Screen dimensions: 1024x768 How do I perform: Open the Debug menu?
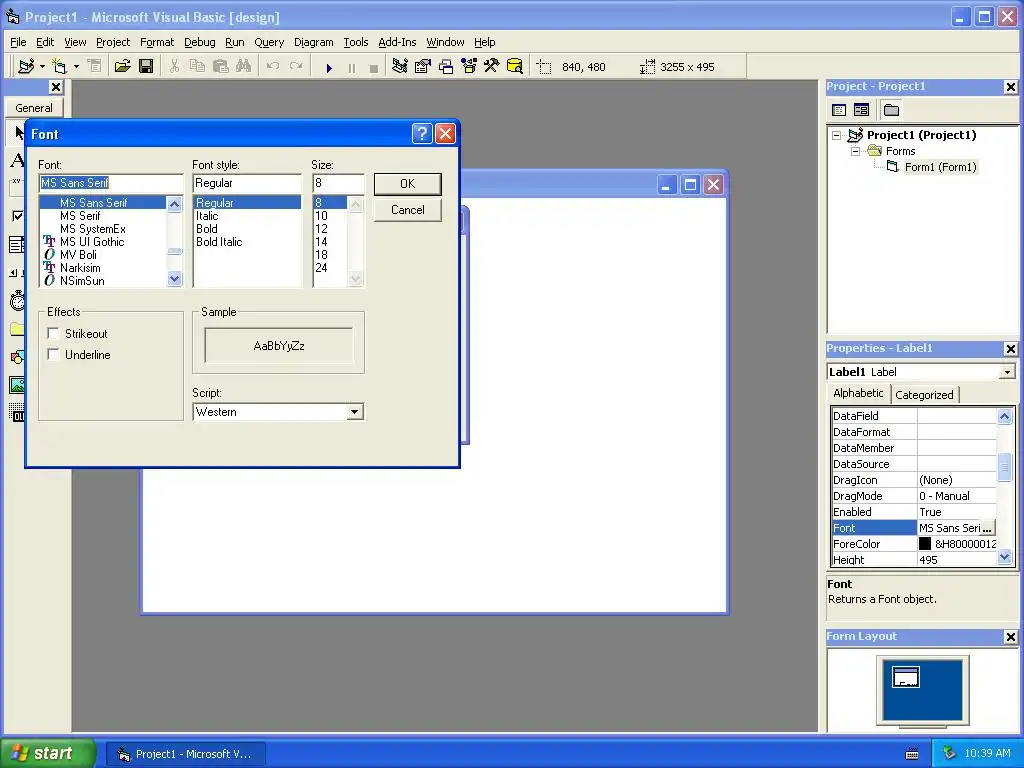[200, 42]
